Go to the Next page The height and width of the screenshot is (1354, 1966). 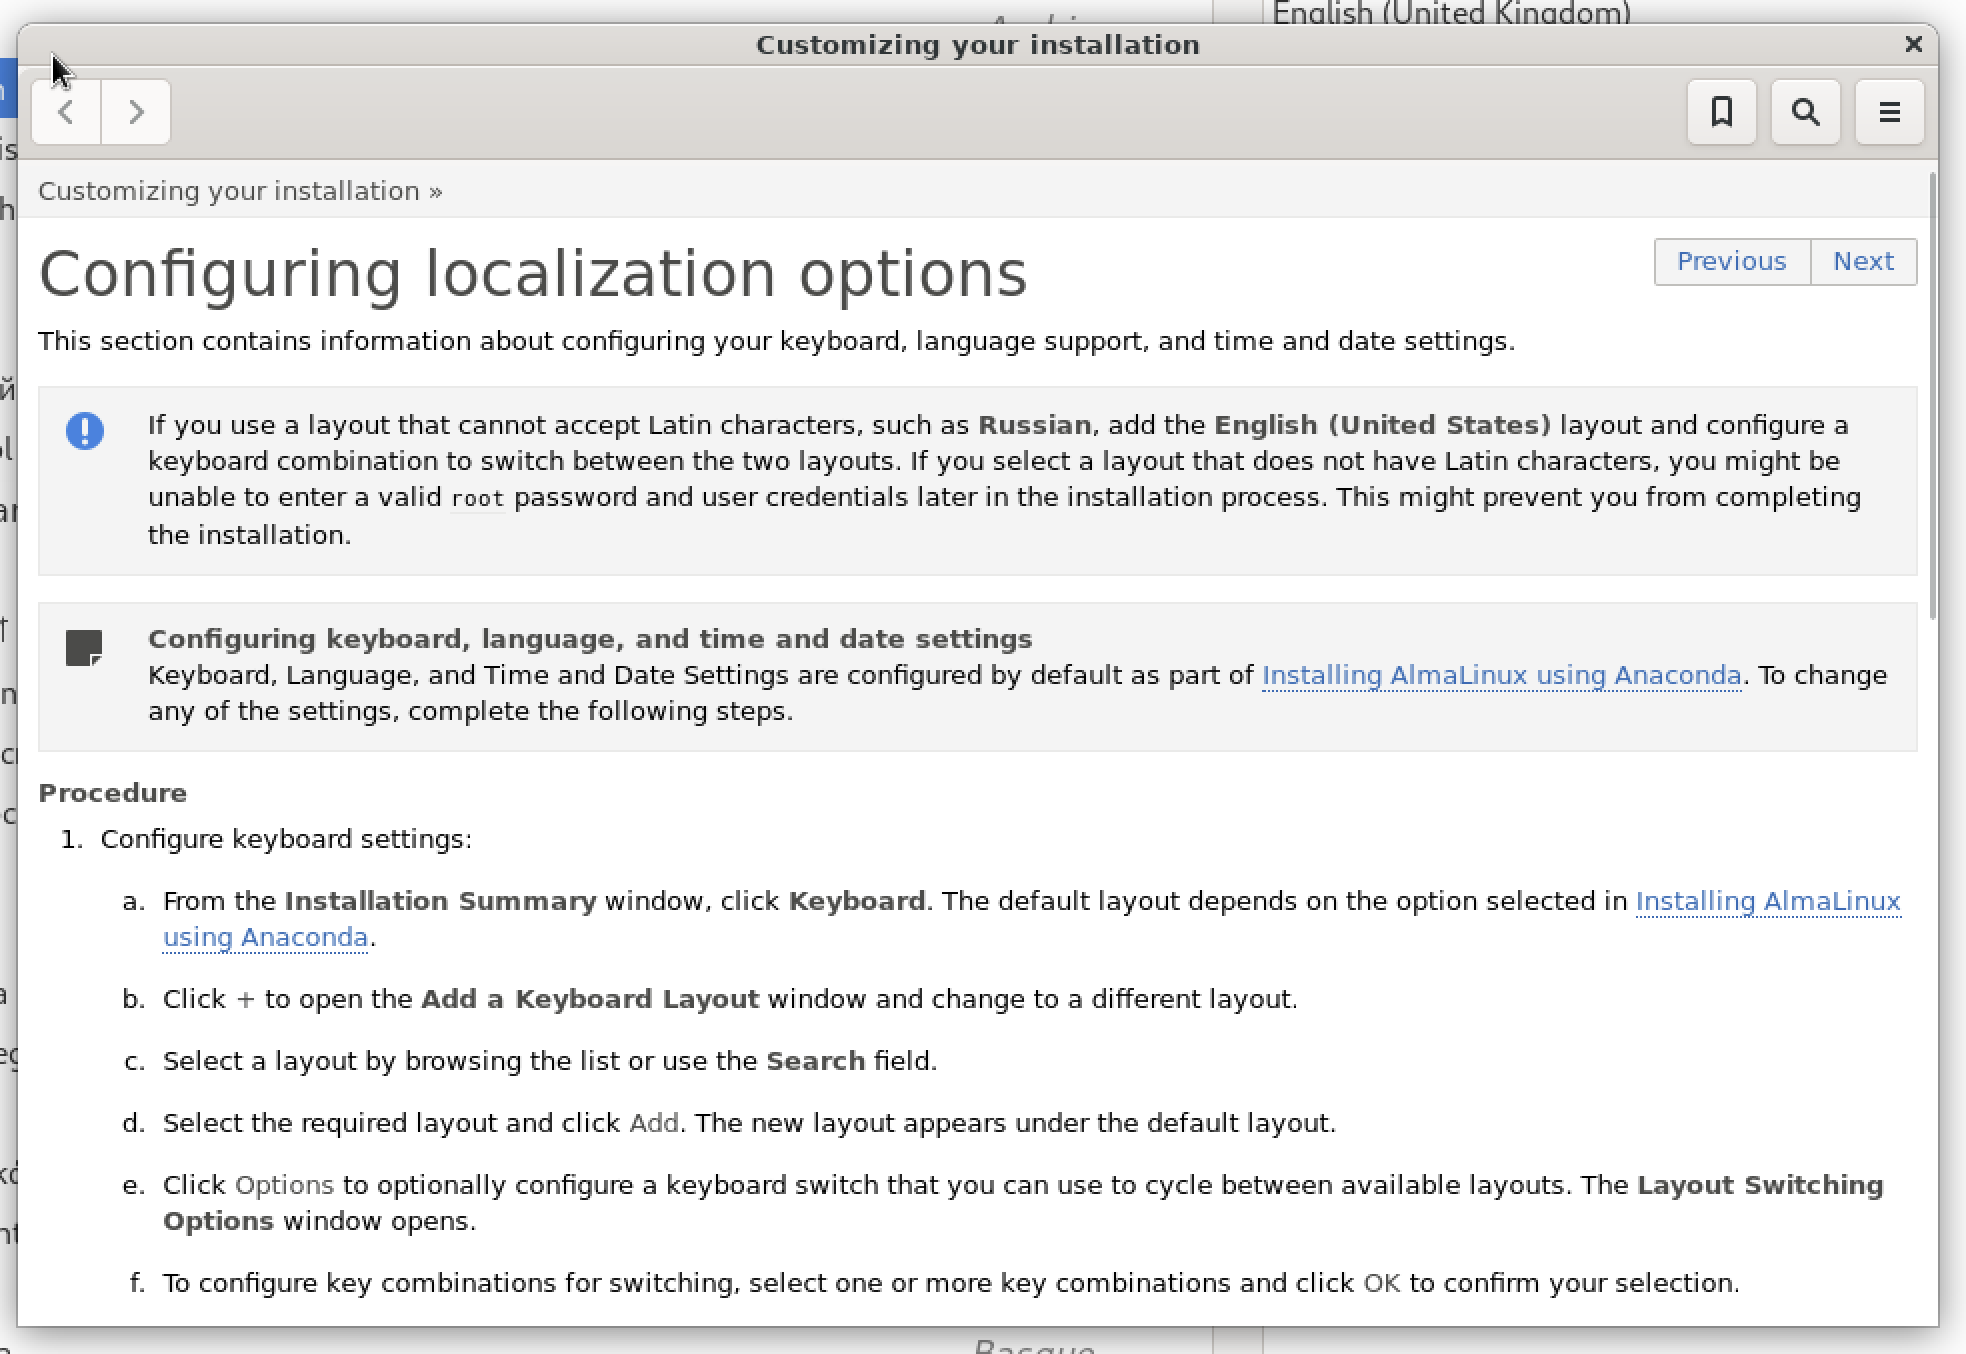point(1863,261)
